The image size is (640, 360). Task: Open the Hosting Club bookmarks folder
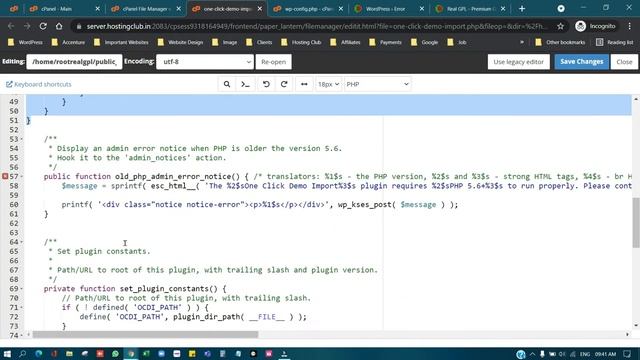[x=301, y=42]
